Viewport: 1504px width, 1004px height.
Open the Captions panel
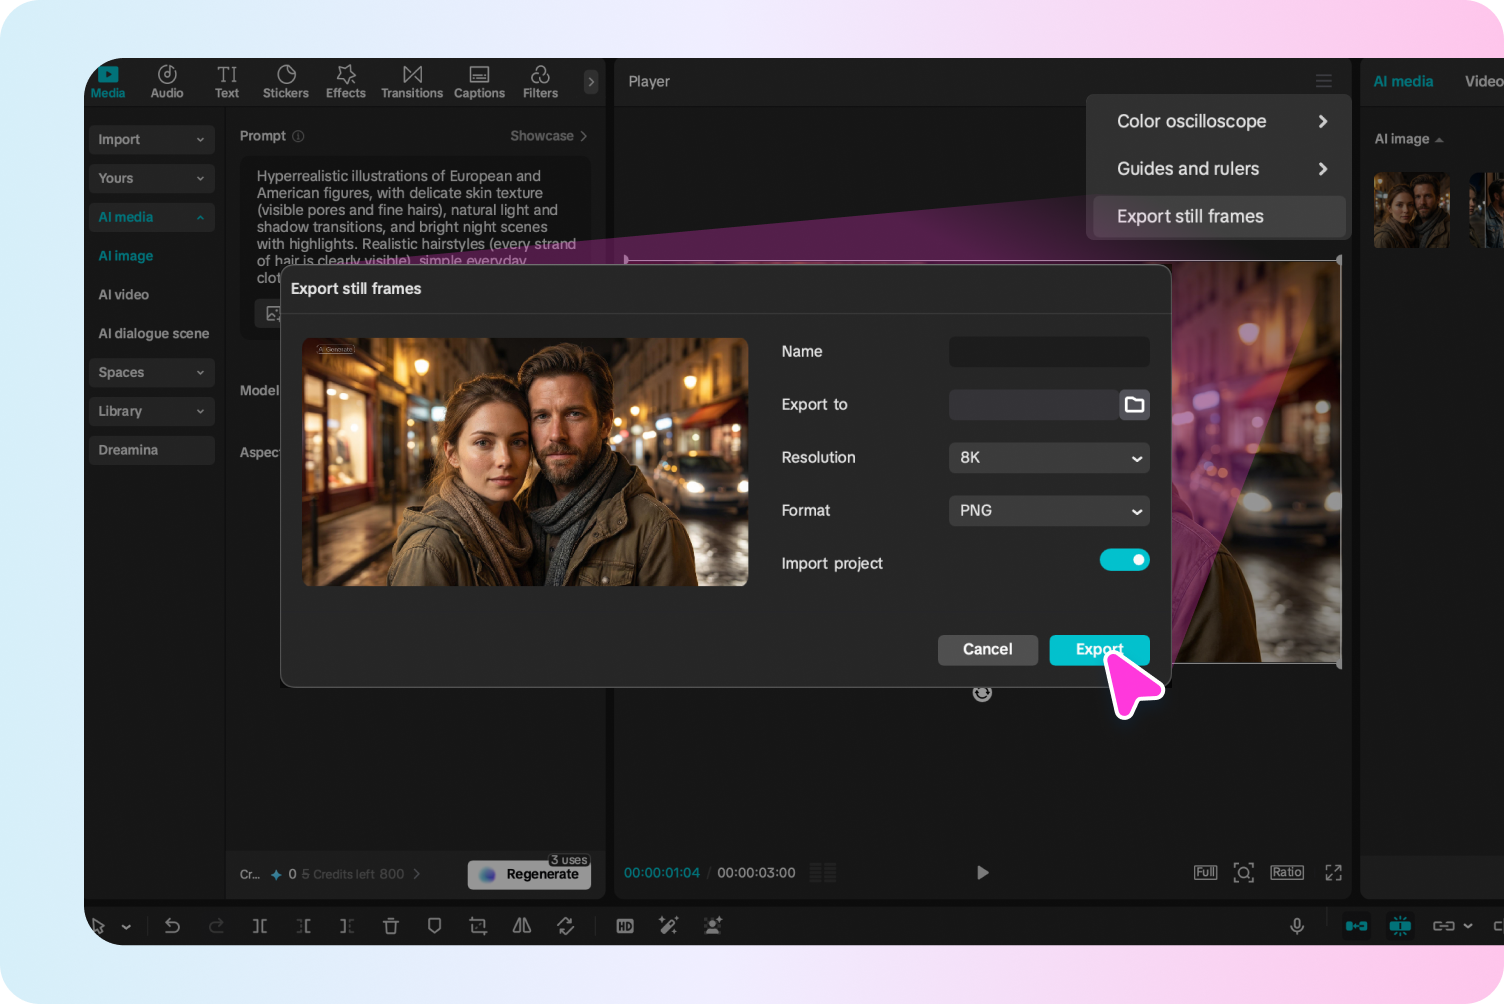479,81
